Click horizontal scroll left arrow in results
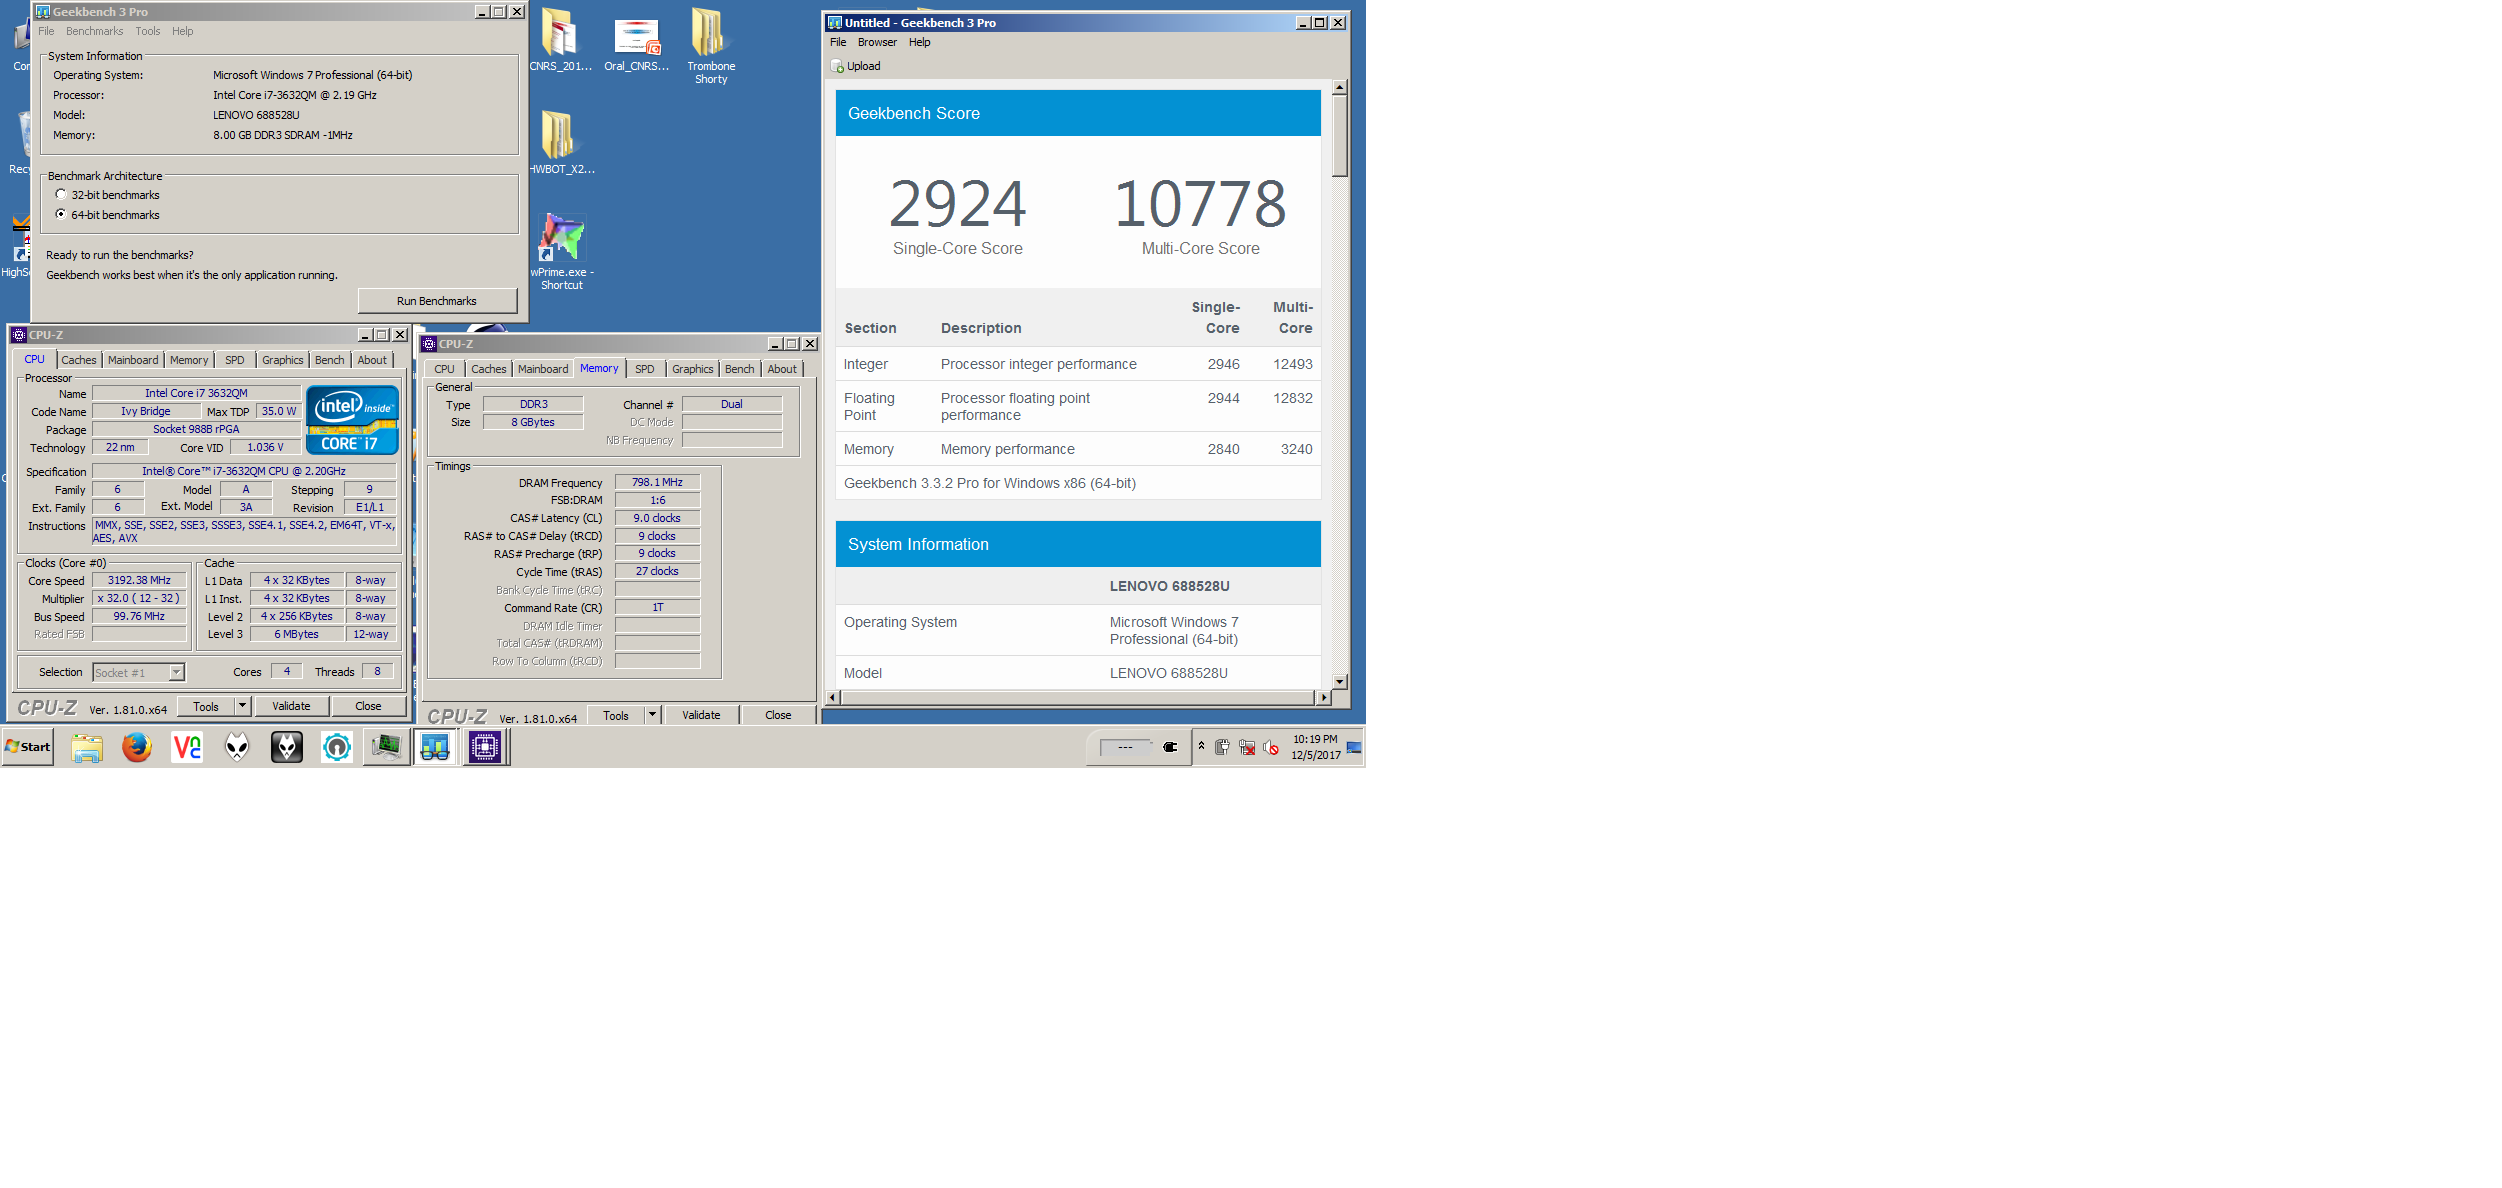The image size is (2502, 1188). [x=833, y=697]
